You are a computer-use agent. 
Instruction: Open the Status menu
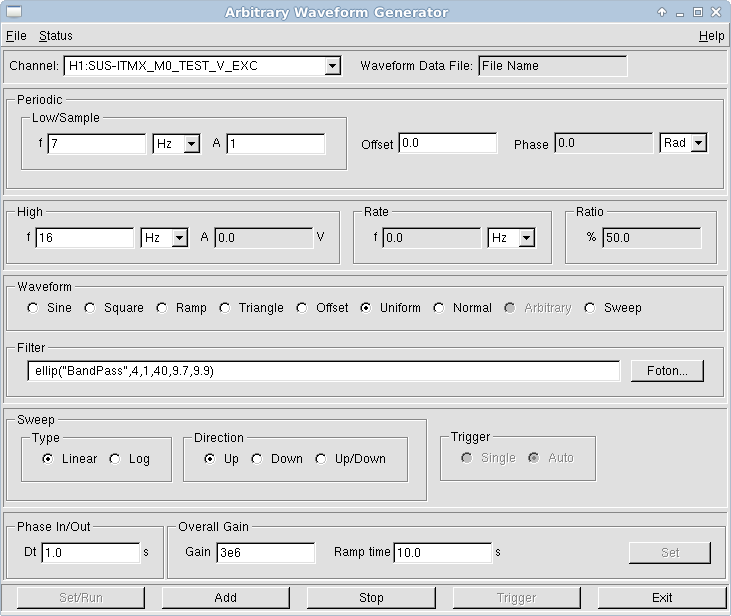pyautogui.click(x=55, y=35)
